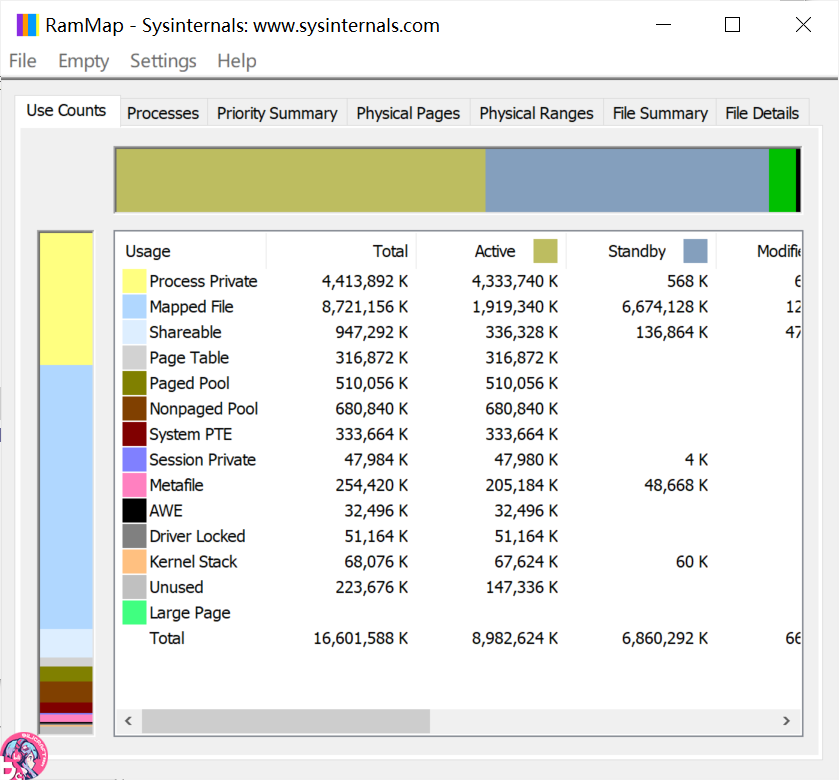Switch to the Use Counts tab
Image resolution: width=839 pixels, height=780 pixels.
(x=66, y=111)
